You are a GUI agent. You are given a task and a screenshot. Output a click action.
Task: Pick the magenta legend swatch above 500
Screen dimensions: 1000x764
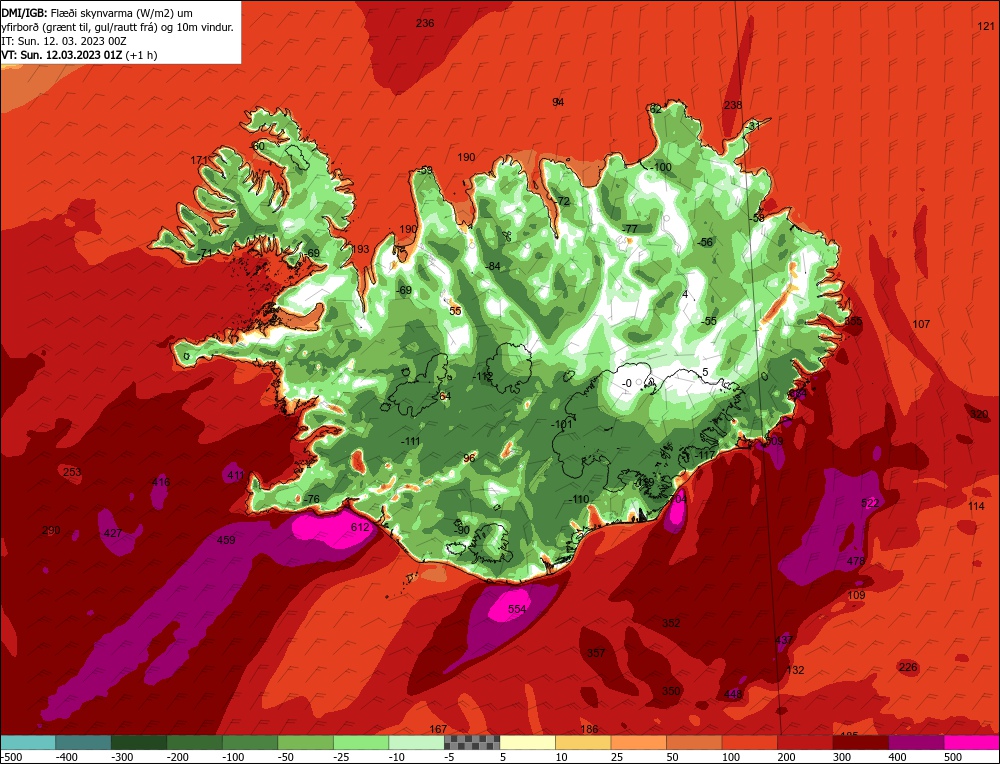[971, 742]
